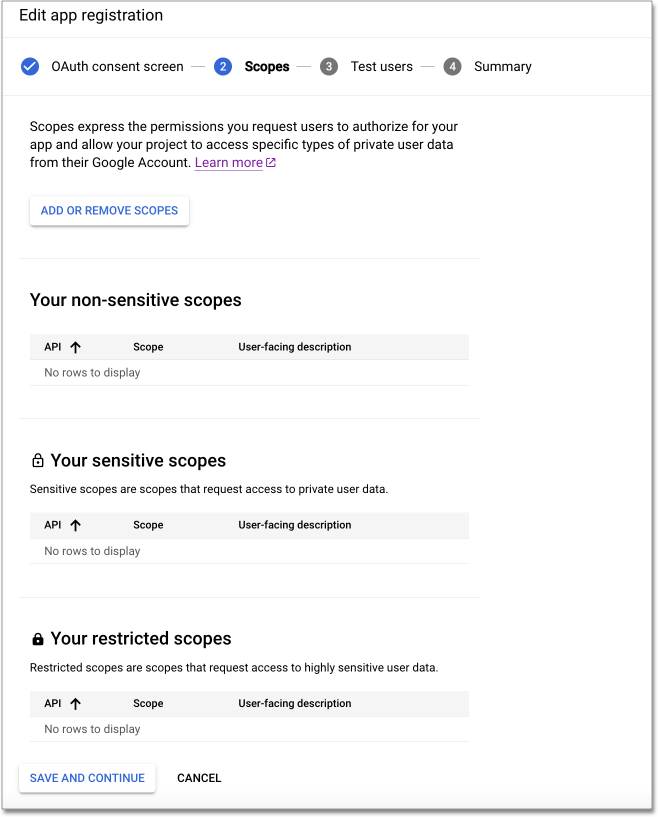Click the step 4 Summary circle
Screen dimensions: 658x817
[x=453, y=67]
